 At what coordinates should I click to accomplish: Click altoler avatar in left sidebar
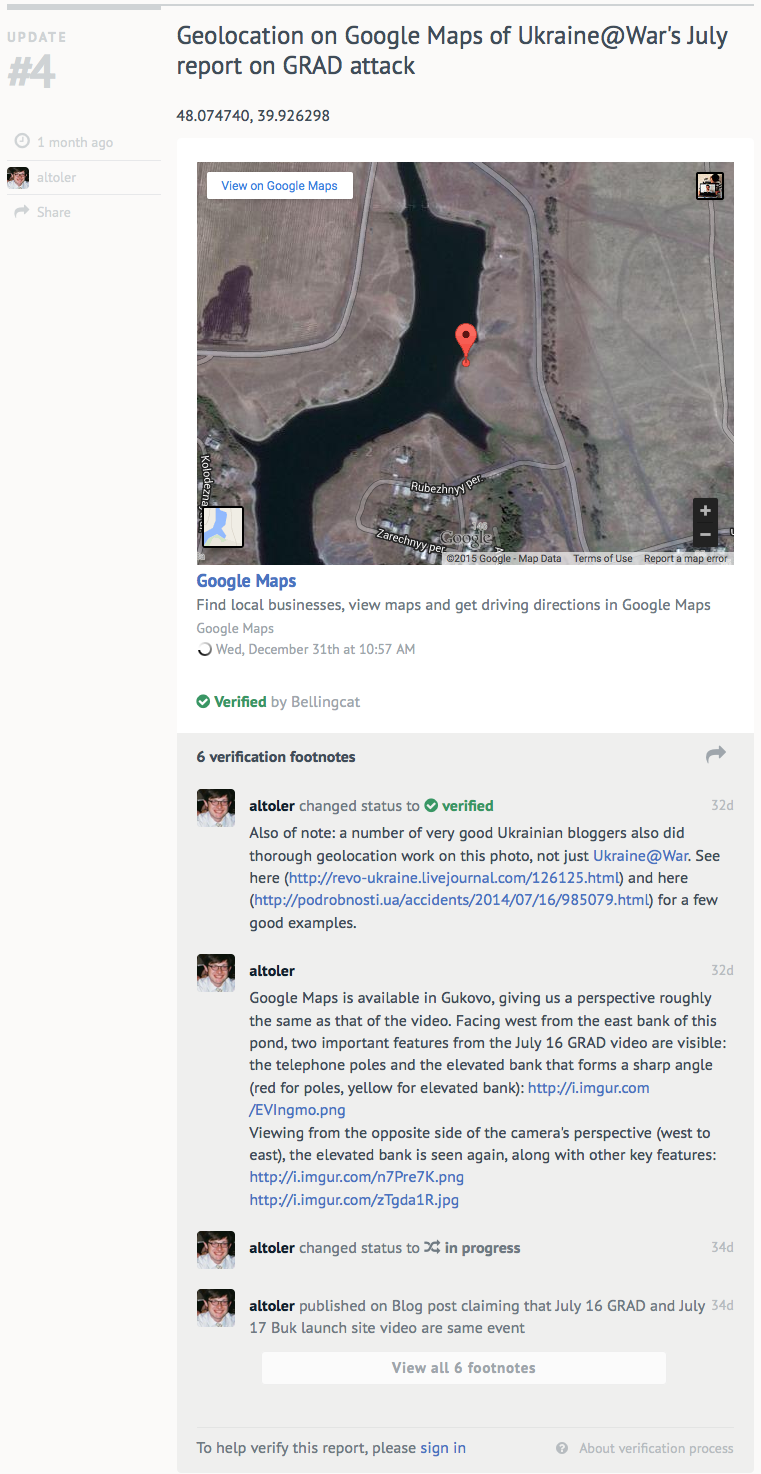click(x=18, y=178)
